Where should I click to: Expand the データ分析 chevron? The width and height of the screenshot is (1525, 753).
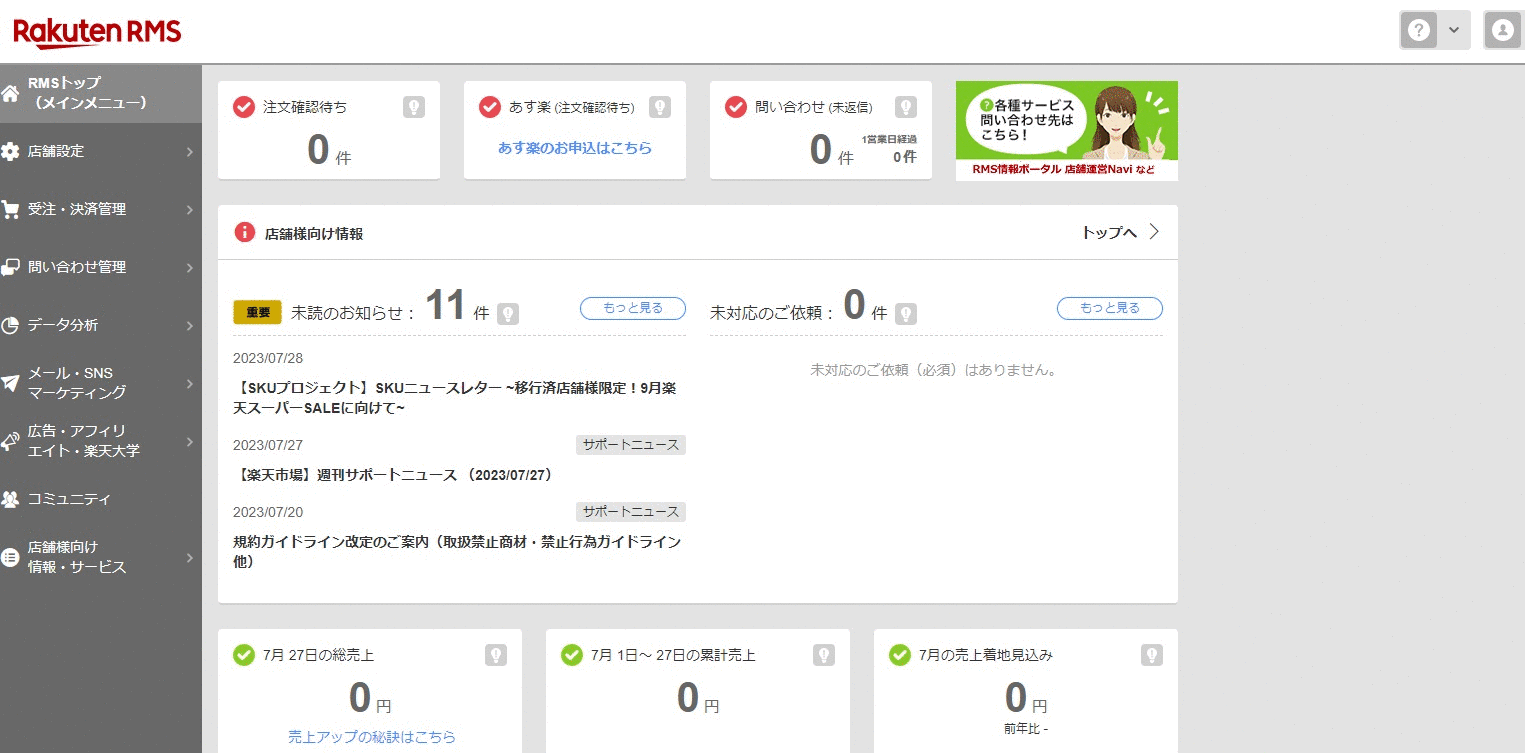pos(190,326)
